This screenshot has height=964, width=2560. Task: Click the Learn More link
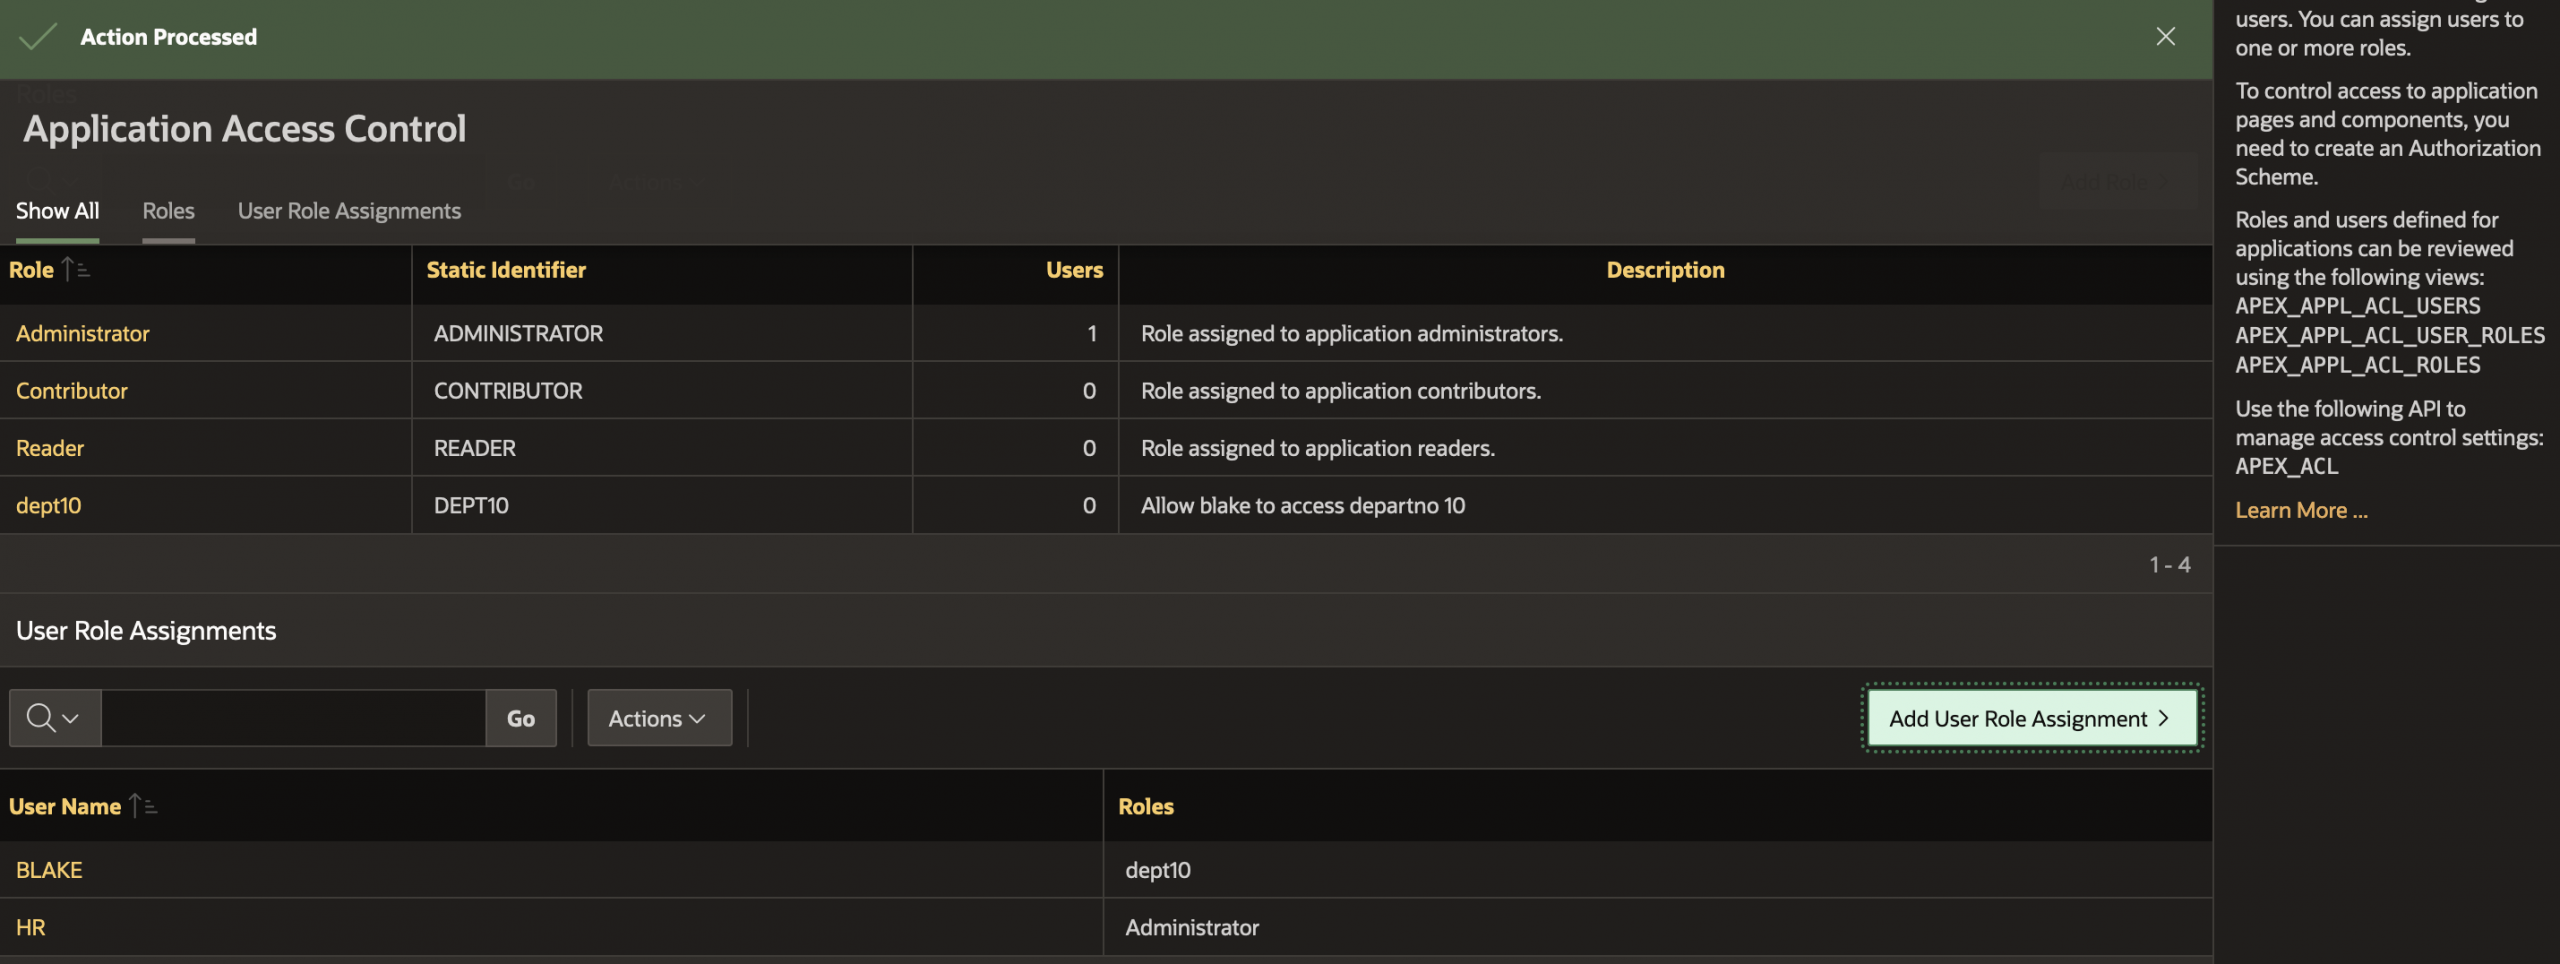coord(2300,510)
